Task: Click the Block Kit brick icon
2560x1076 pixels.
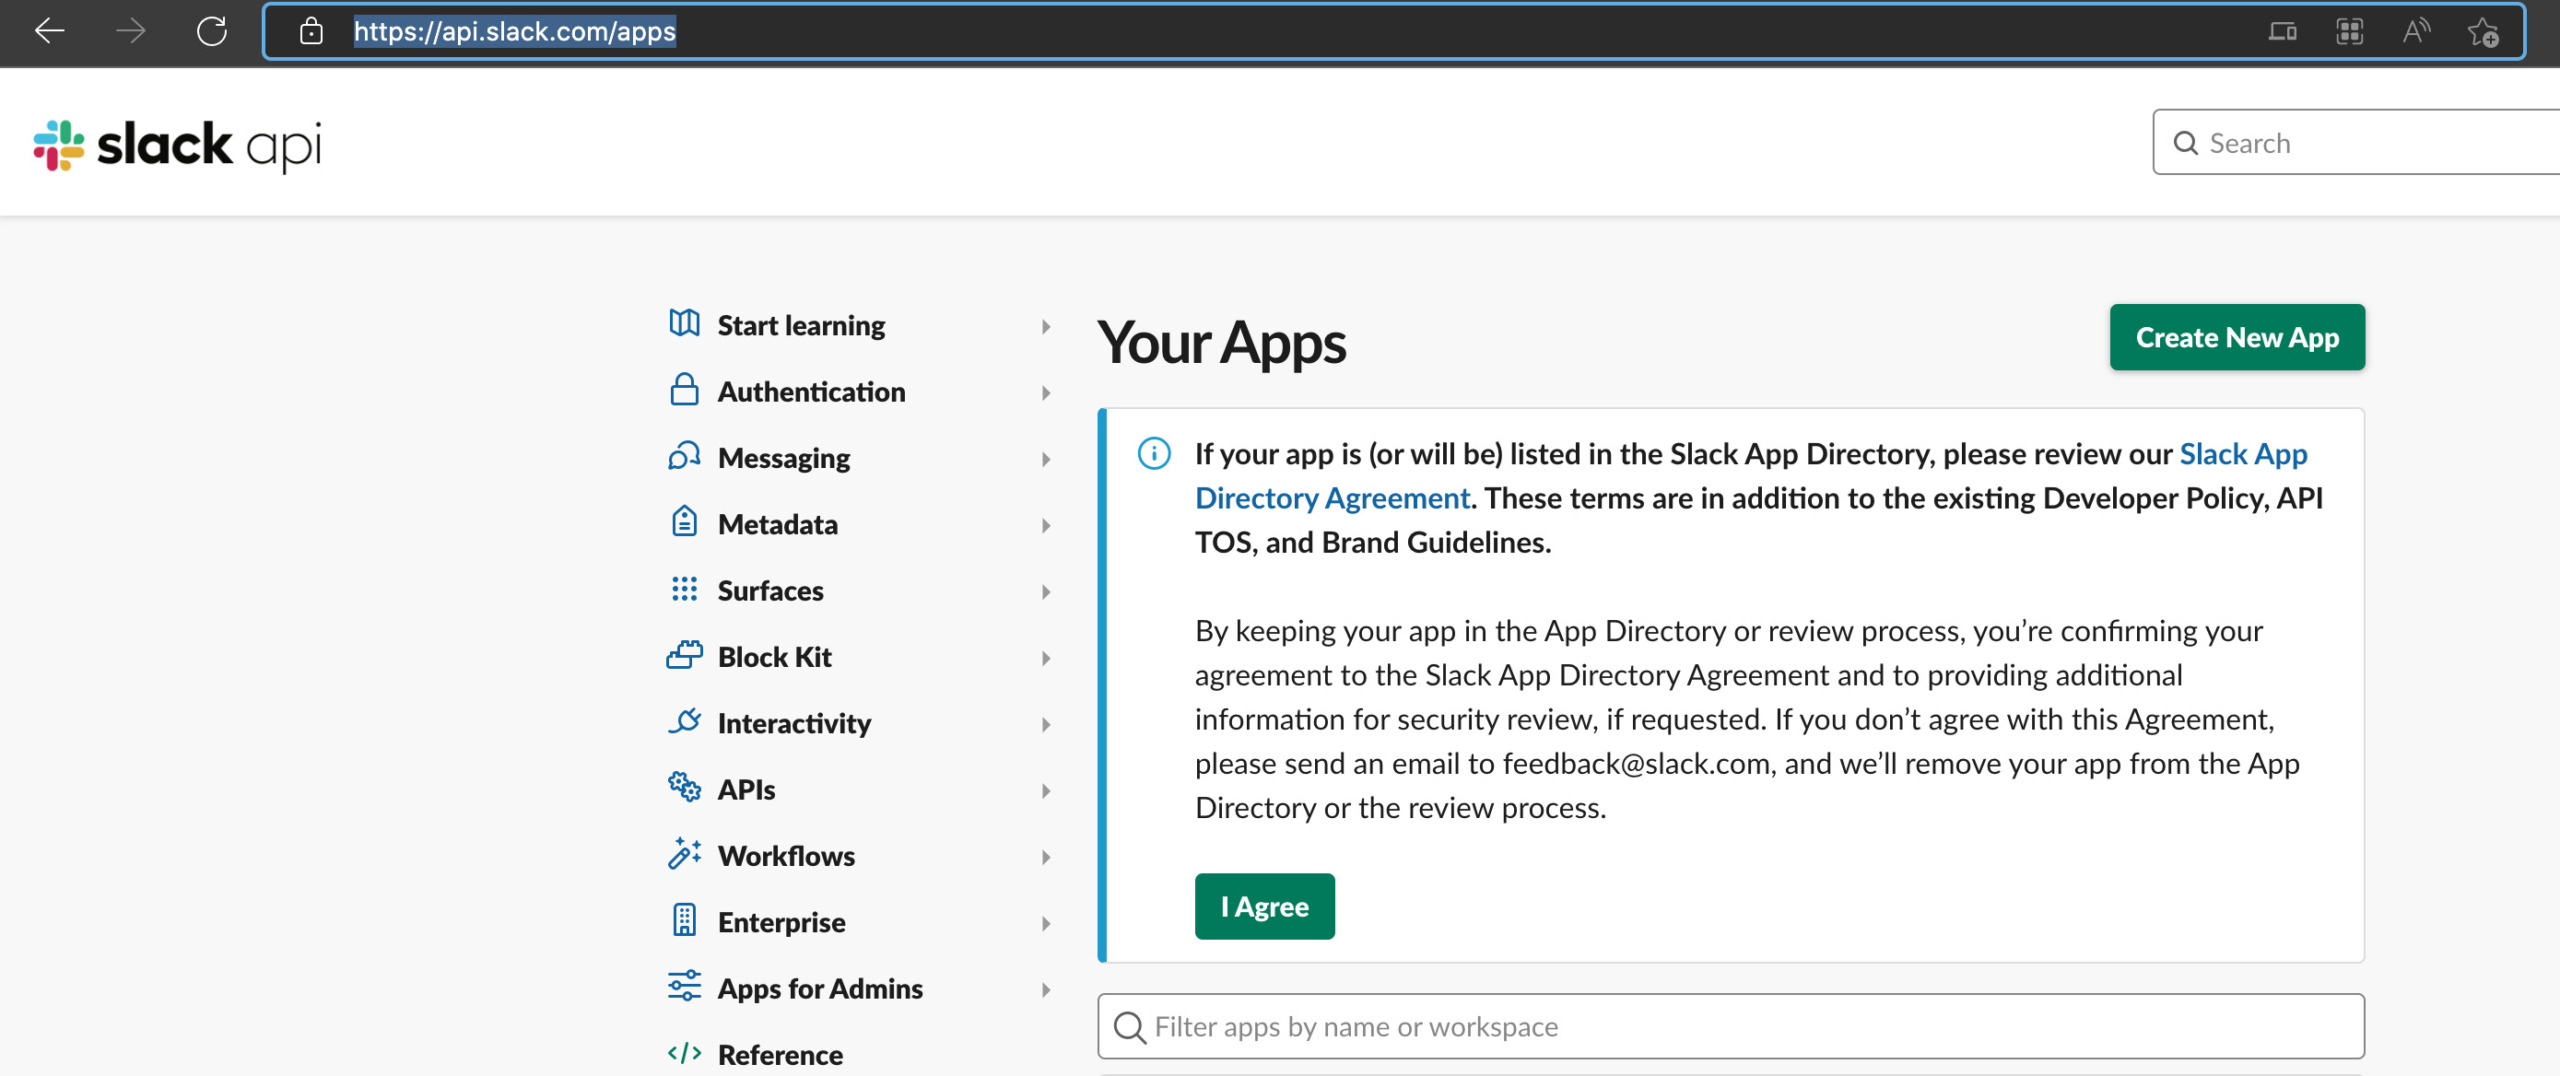Action: (684, 655)
